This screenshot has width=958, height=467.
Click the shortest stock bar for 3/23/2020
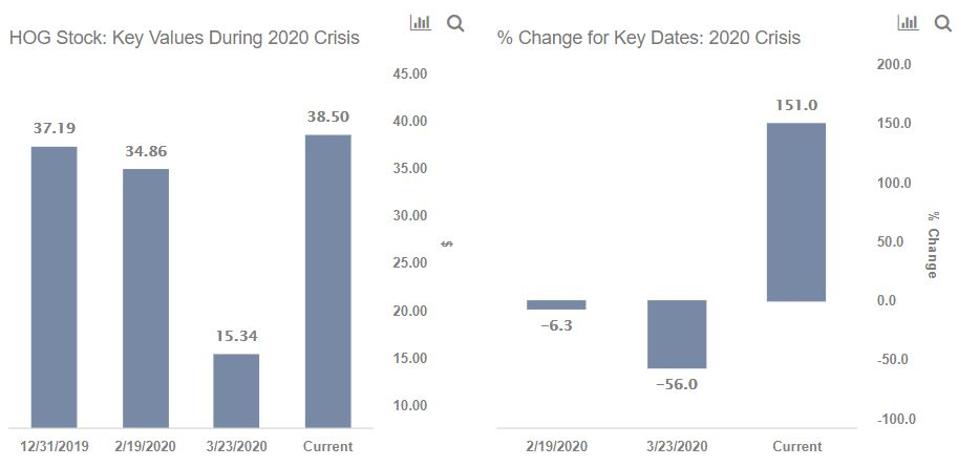[x=236, y=391]
